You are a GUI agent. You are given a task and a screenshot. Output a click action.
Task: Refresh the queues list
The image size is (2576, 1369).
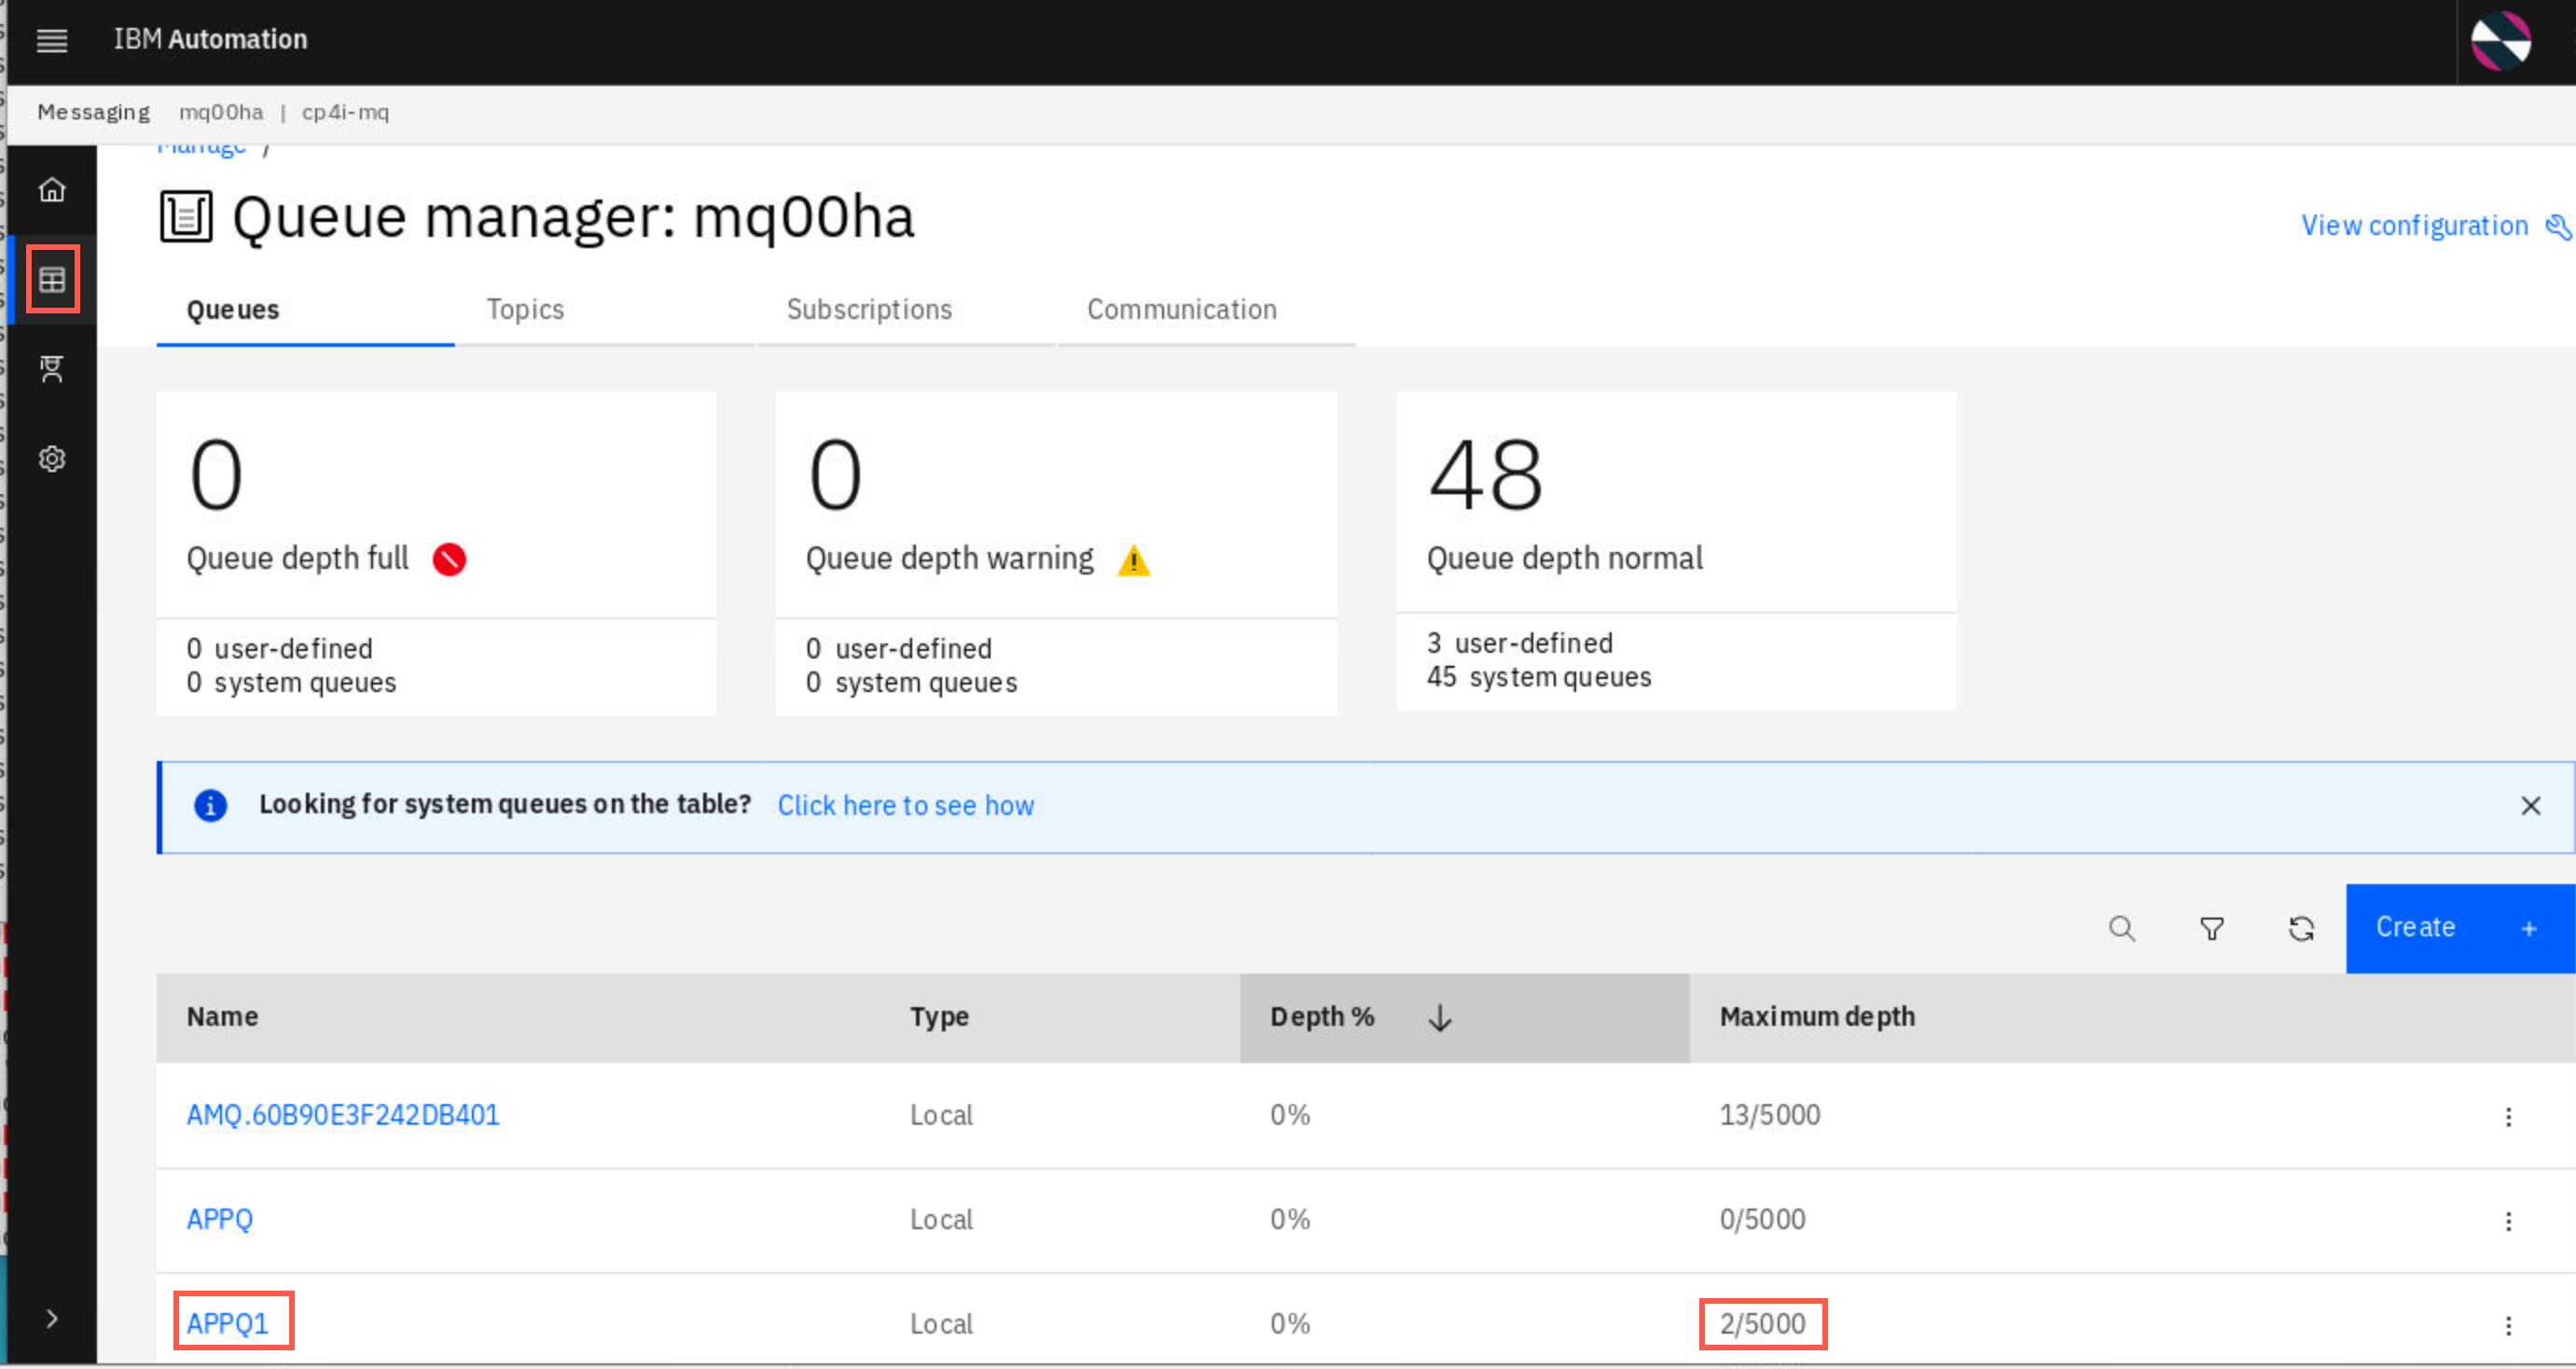coord(2302,929)
